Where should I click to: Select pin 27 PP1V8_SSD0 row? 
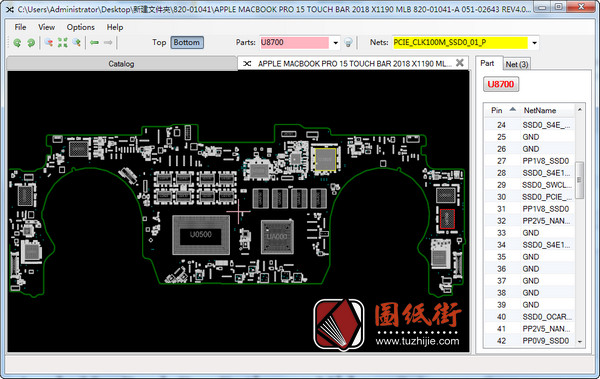point(530,161)
